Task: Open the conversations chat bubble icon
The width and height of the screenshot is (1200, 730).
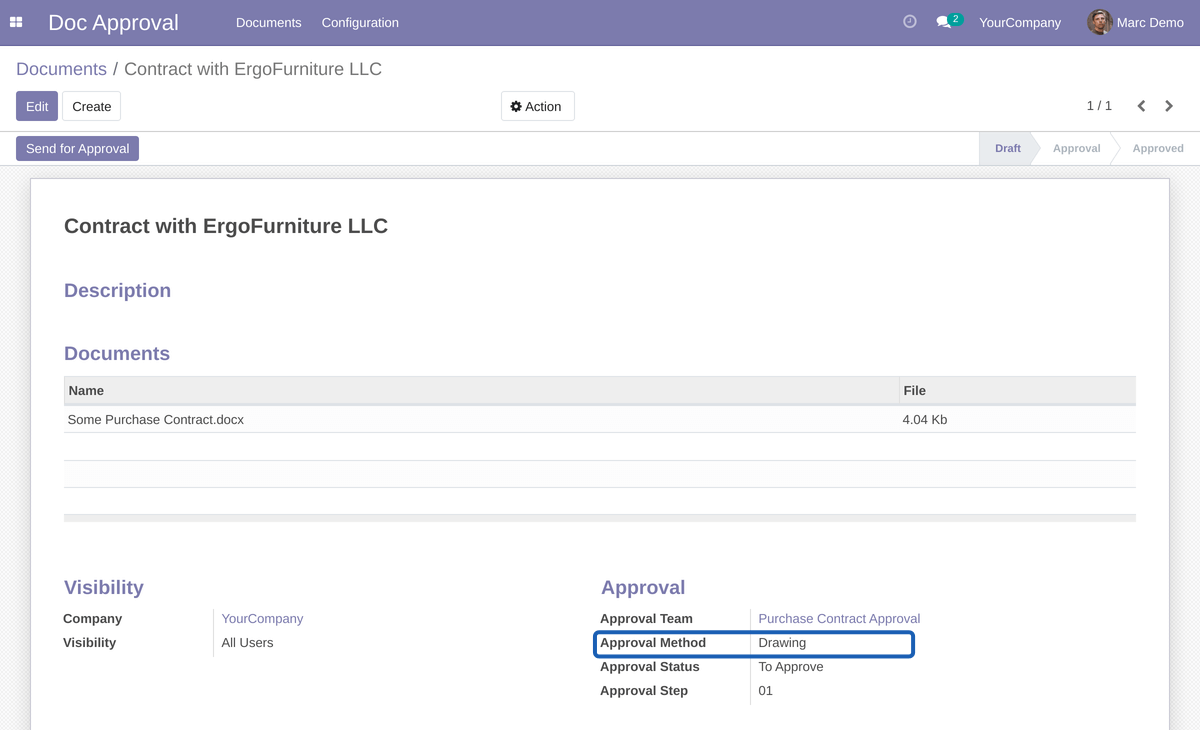Action: (943, 22)
